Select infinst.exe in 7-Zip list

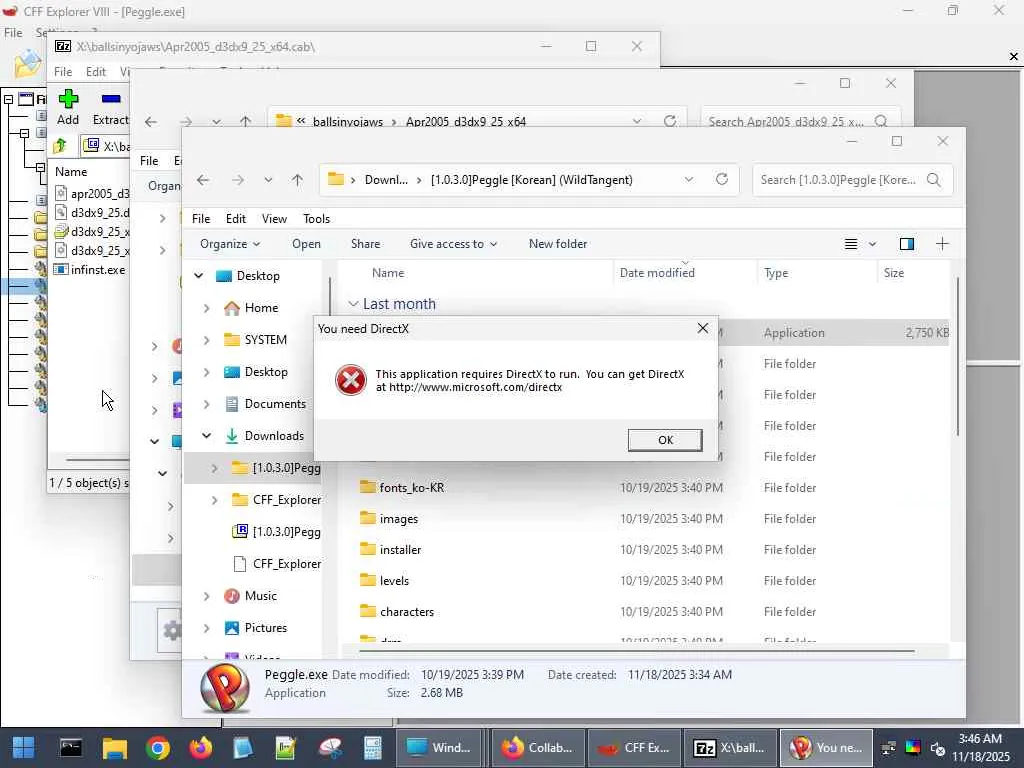pos(91,270)
